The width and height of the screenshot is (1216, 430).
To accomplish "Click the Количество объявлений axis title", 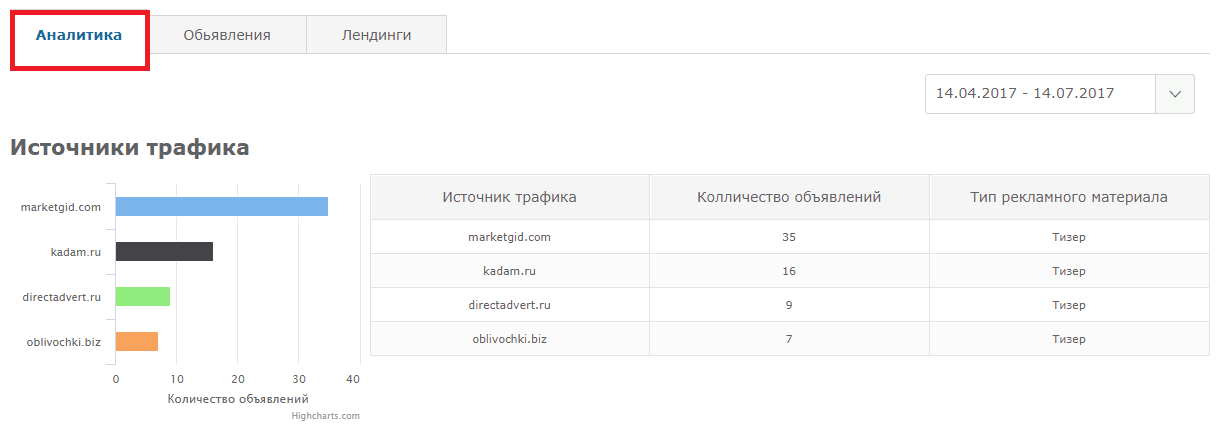I will pos(238,399).
